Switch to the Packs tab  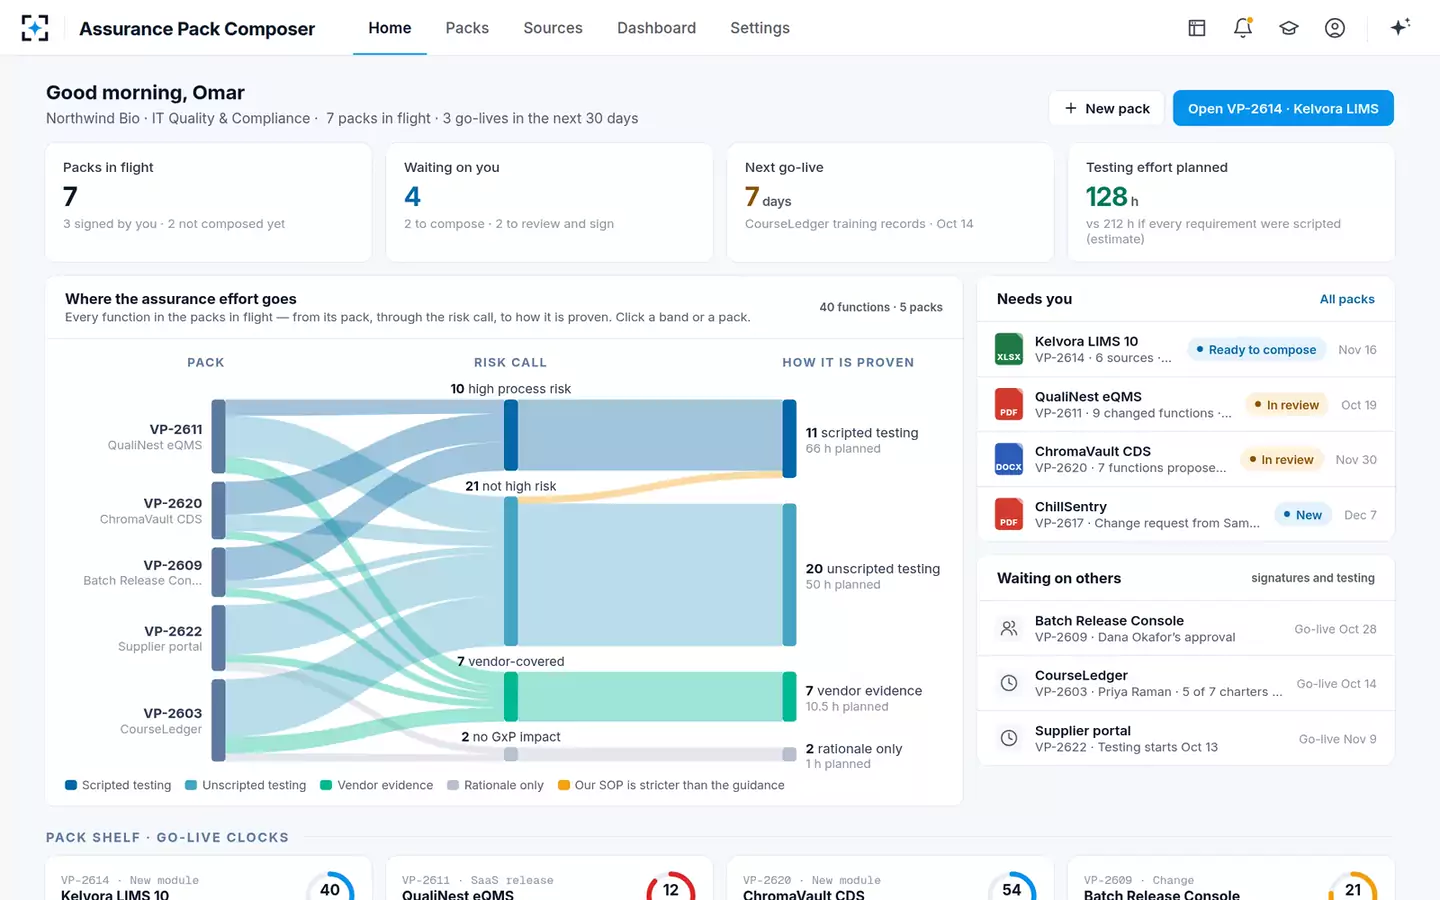(x=467, y=28)
